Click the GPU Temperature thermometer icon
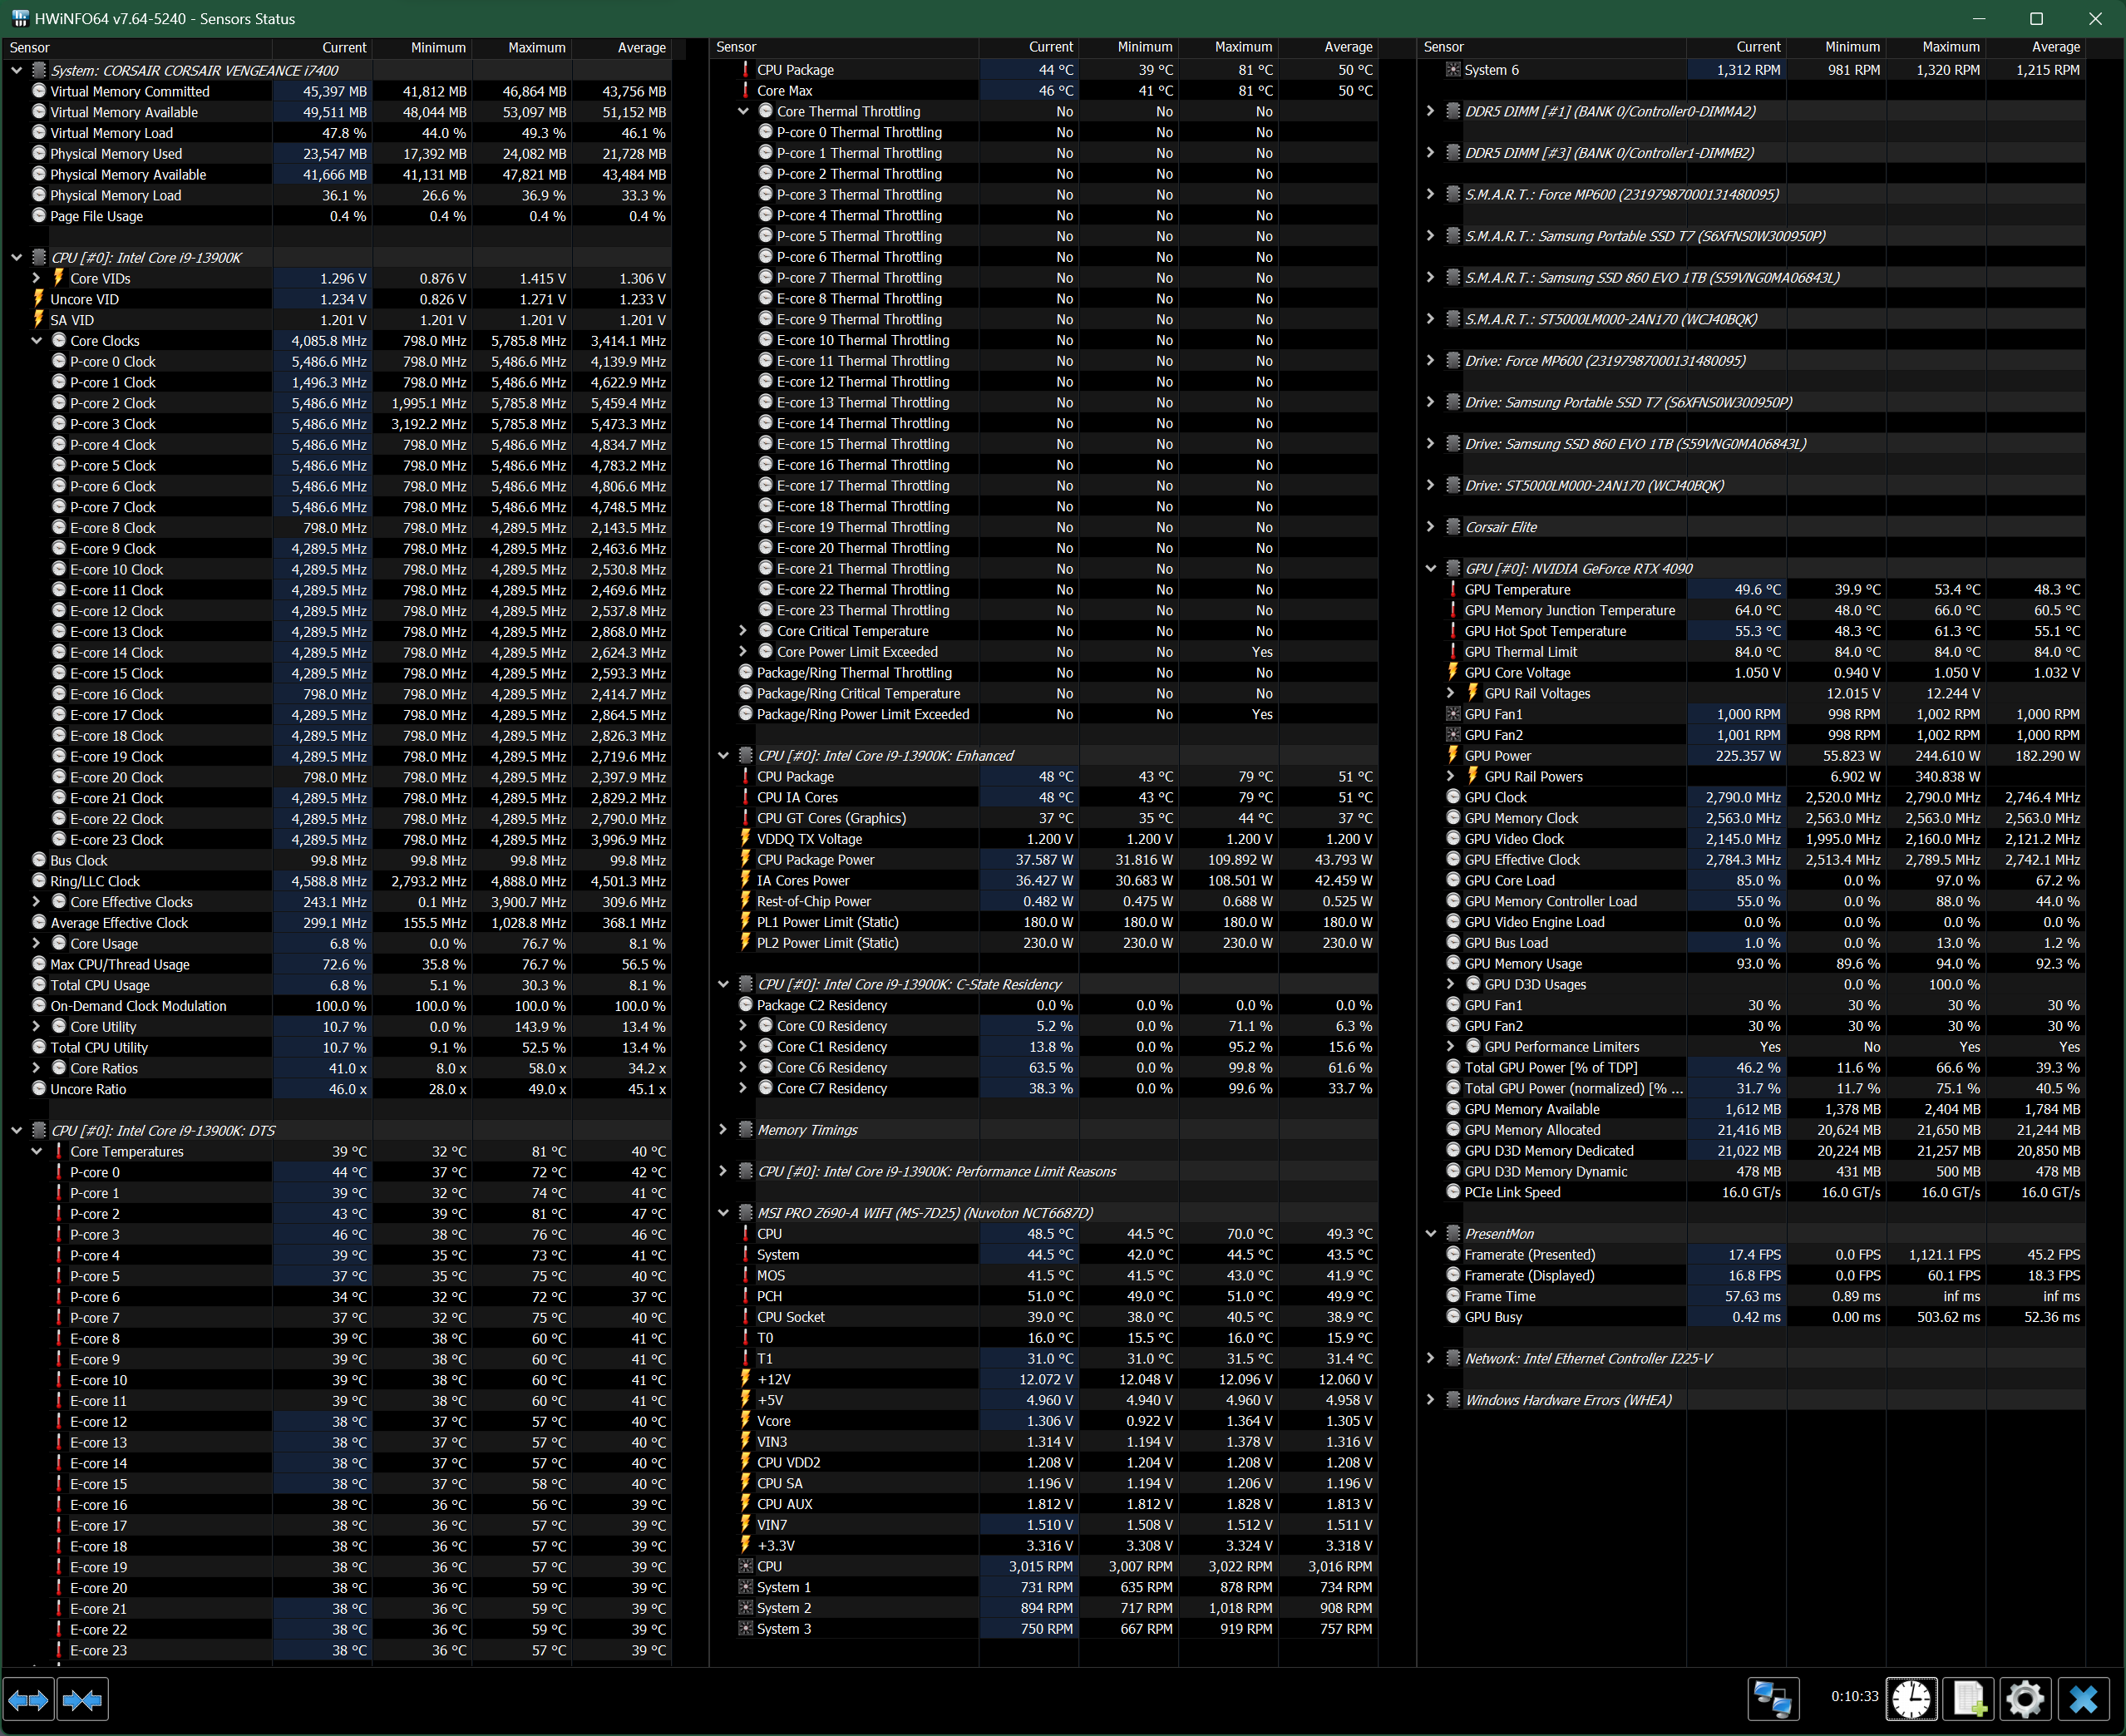 coord(1453,590)
